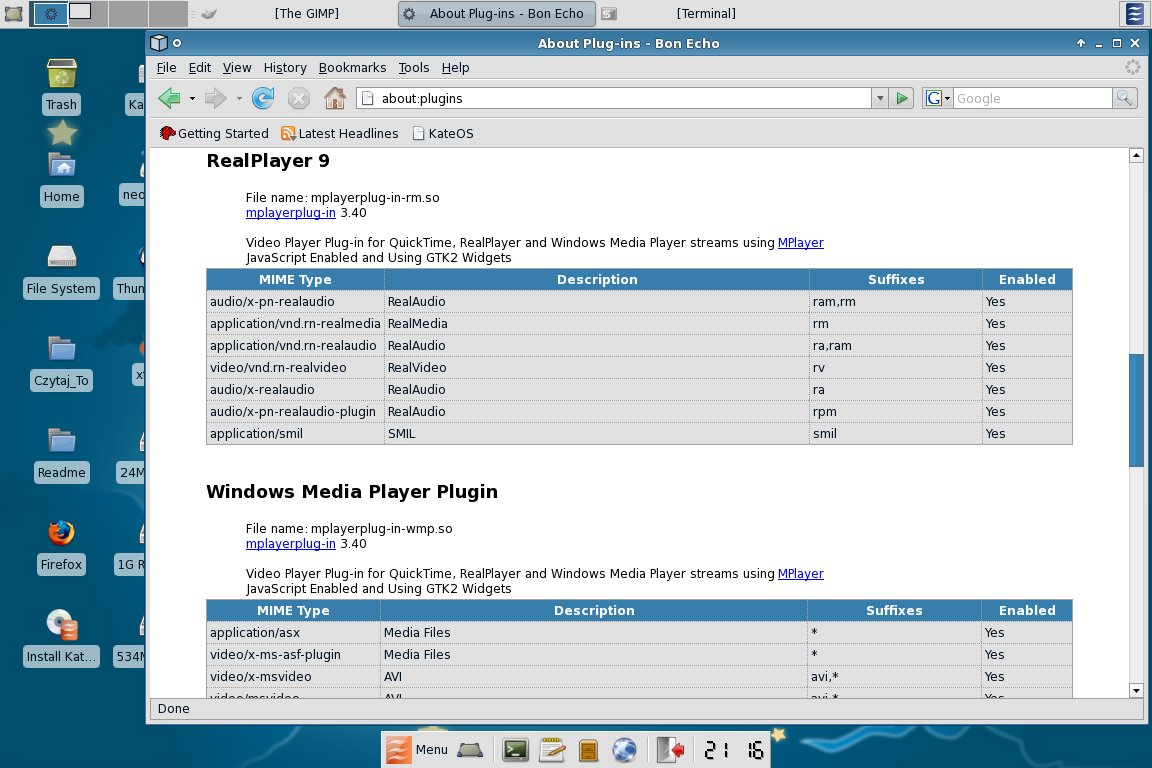Click the video/vnd.rn-realvideo cell
This screenshot has width=1152, height=768.
295,367
